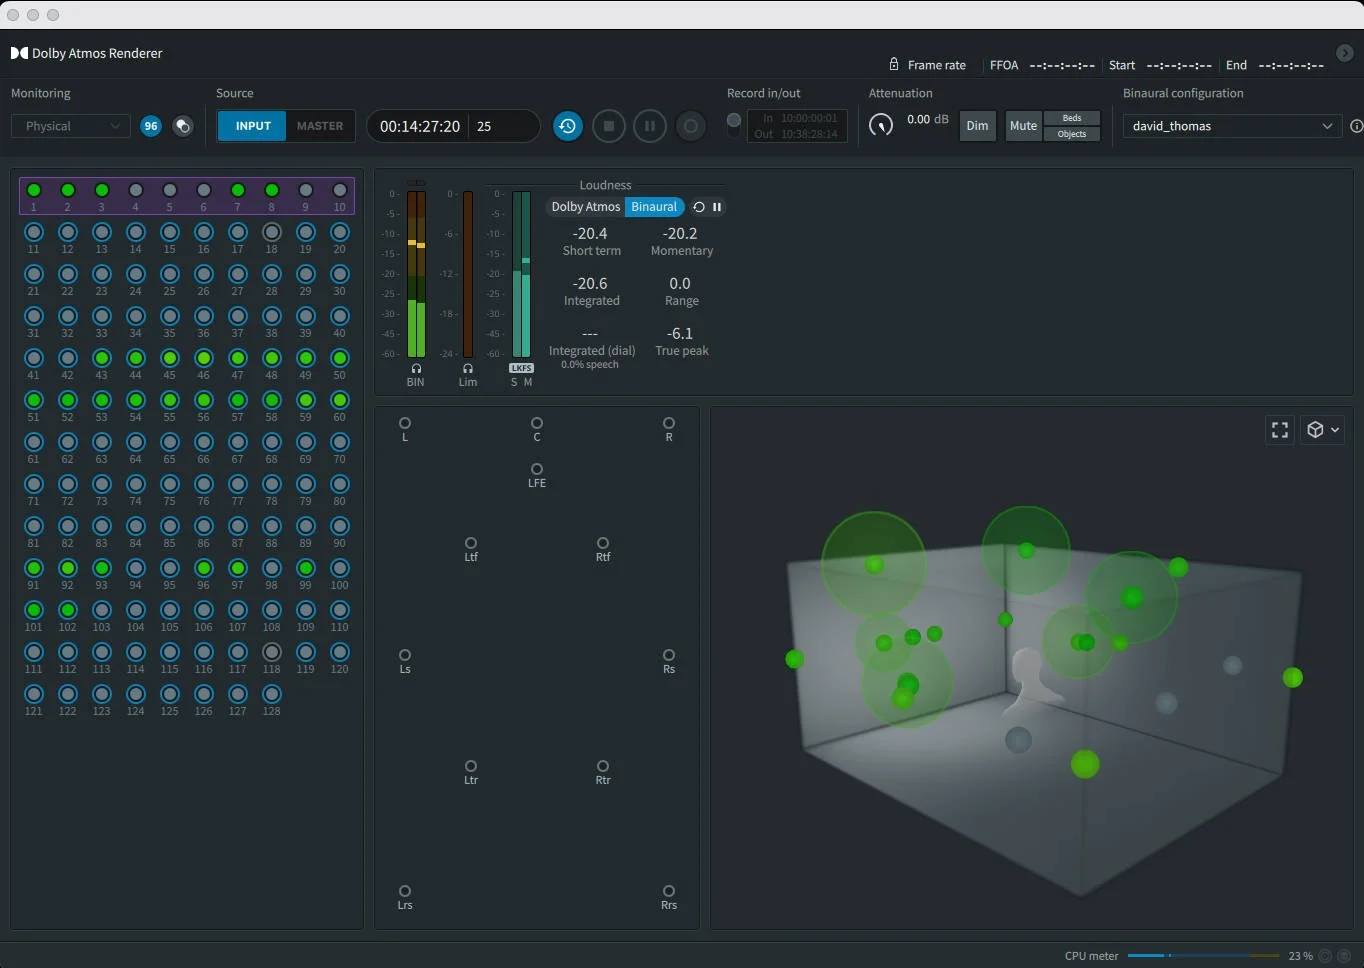Toggle Objects mute selection
This screenshot has height=968, width=1364.
[1072, 134]
